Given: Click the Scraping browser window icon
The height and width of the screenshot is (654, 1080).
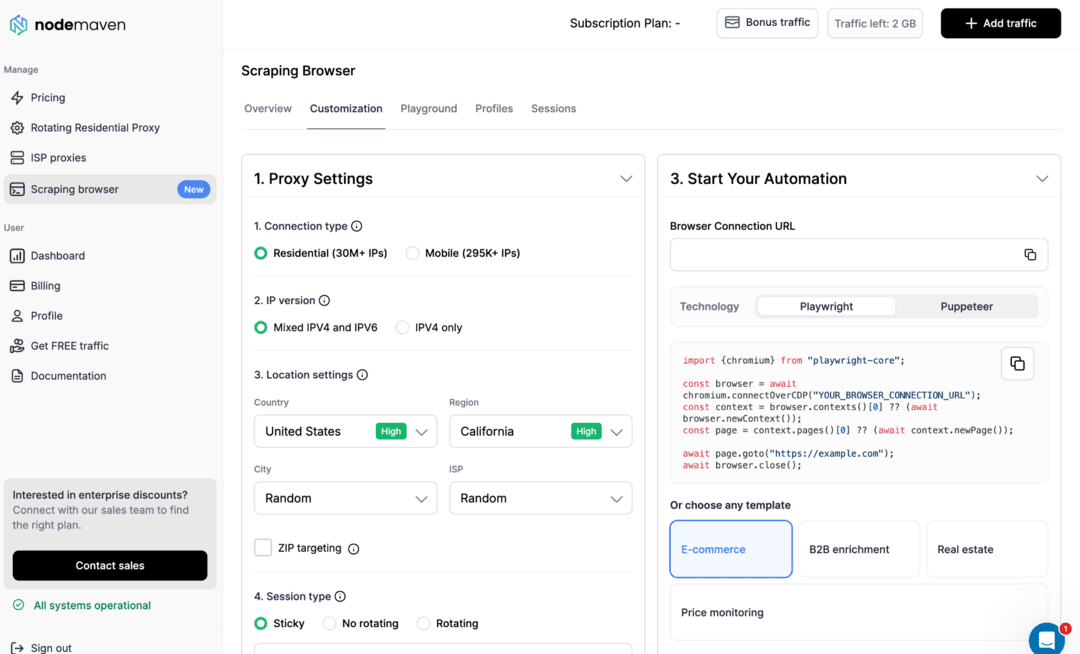Looking at the screenshot, I should 17,189.
